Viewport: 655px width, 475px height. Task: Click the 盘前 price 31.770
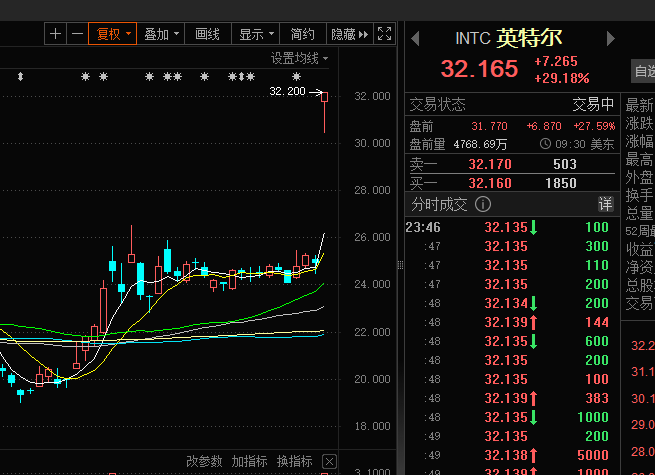[x=489, y=126]
